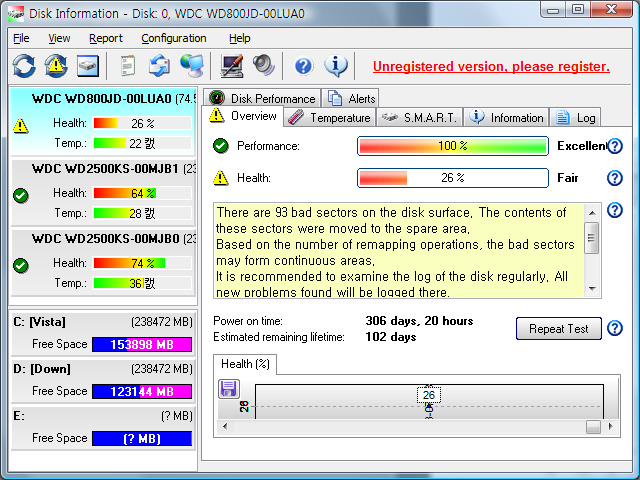Click the health graph right scroll arrow
Screen dimensions: 640x480
[x=610, y=427]
